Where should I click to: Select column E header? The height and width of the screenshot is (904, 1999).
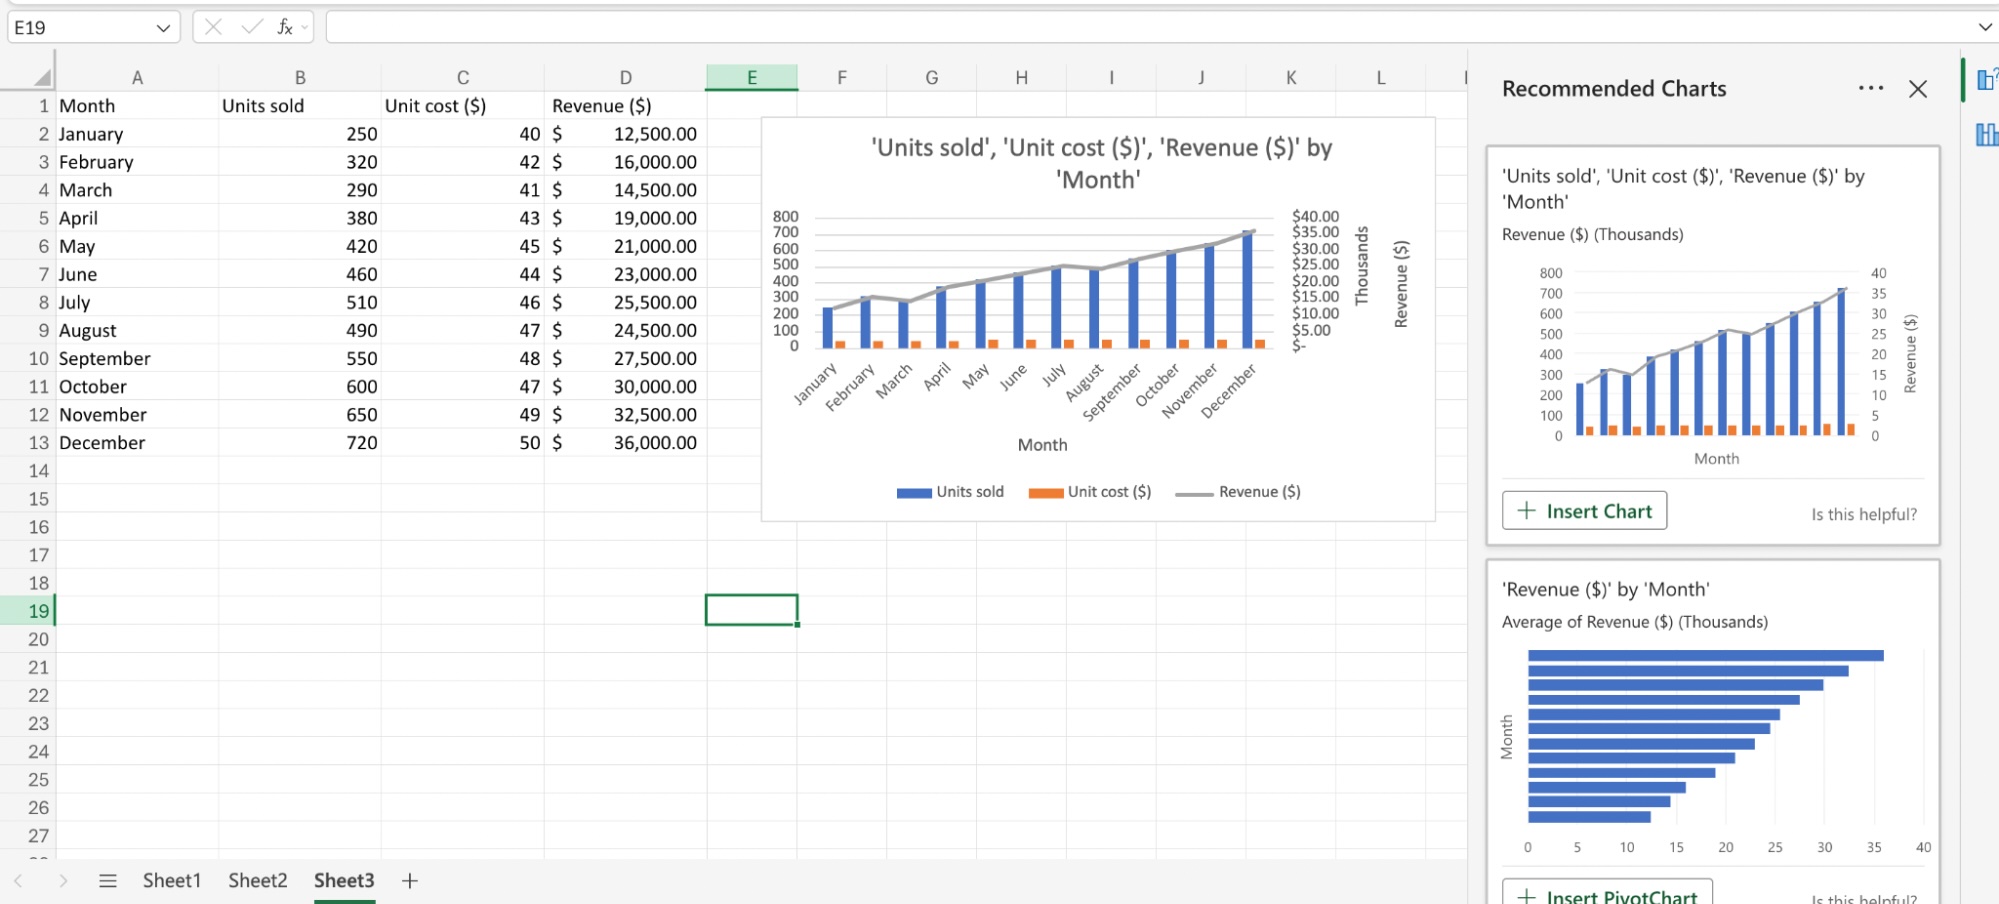(x=752, y=77)
